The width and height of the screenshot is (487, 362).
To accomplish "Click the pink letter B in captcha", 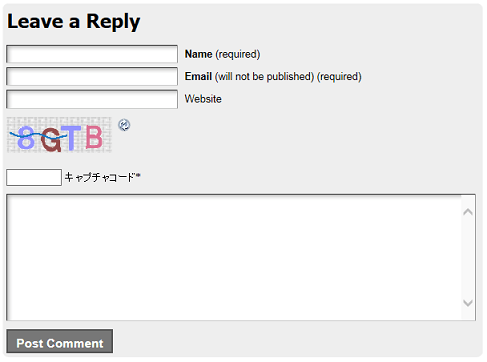I will pos(94,137).
